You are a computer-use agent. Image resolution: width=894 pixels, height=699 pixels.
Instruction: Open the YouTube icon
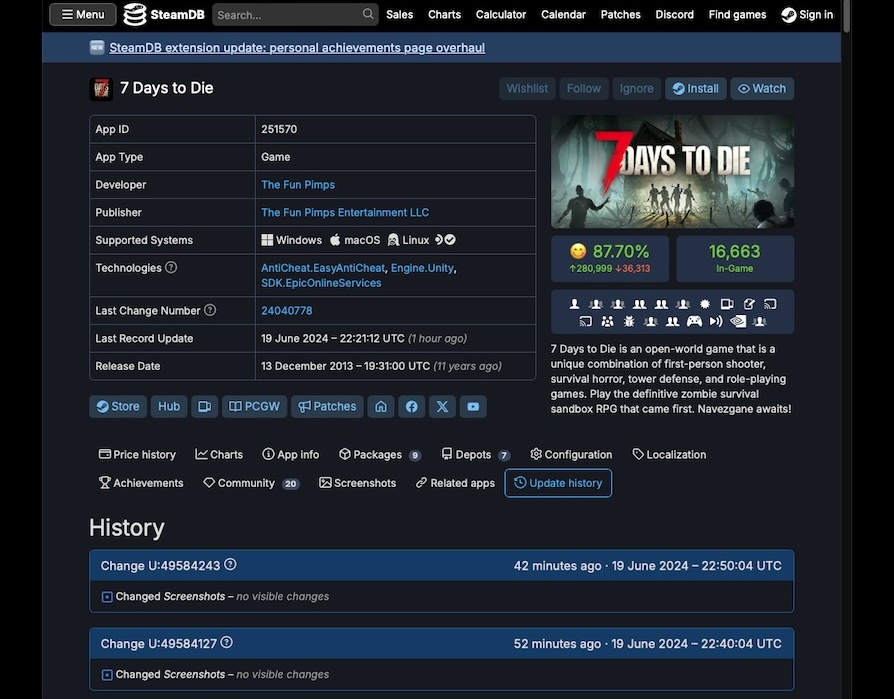(x=472, y=406)
